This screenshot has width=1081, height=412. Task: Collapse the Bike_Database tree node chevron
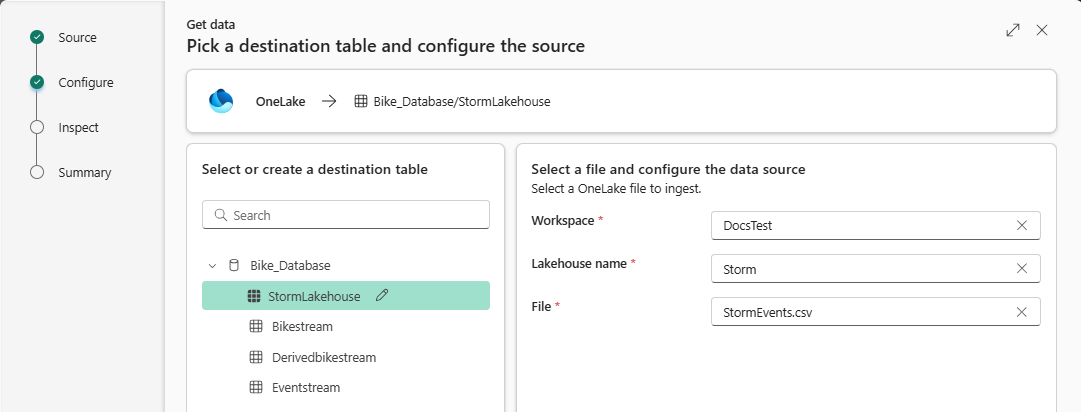pyautogui.click(x=212, y=266)
